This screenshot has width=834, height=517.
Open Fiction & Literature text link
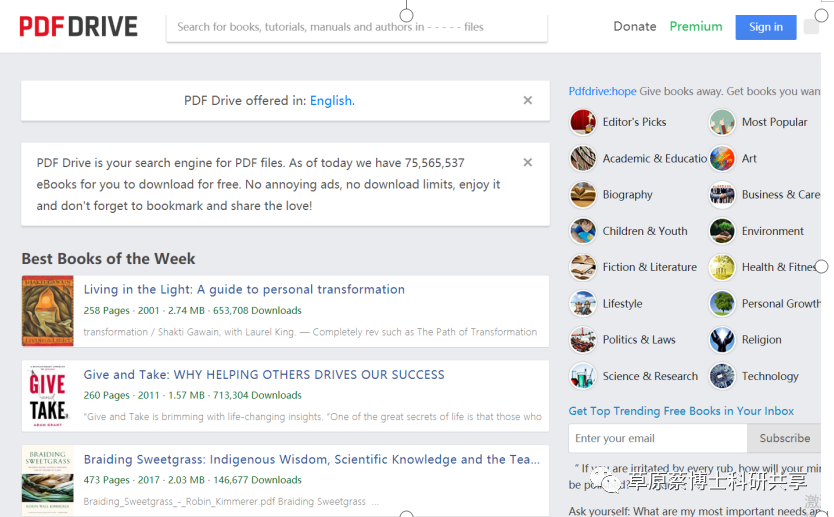click(x=649, y=267)
